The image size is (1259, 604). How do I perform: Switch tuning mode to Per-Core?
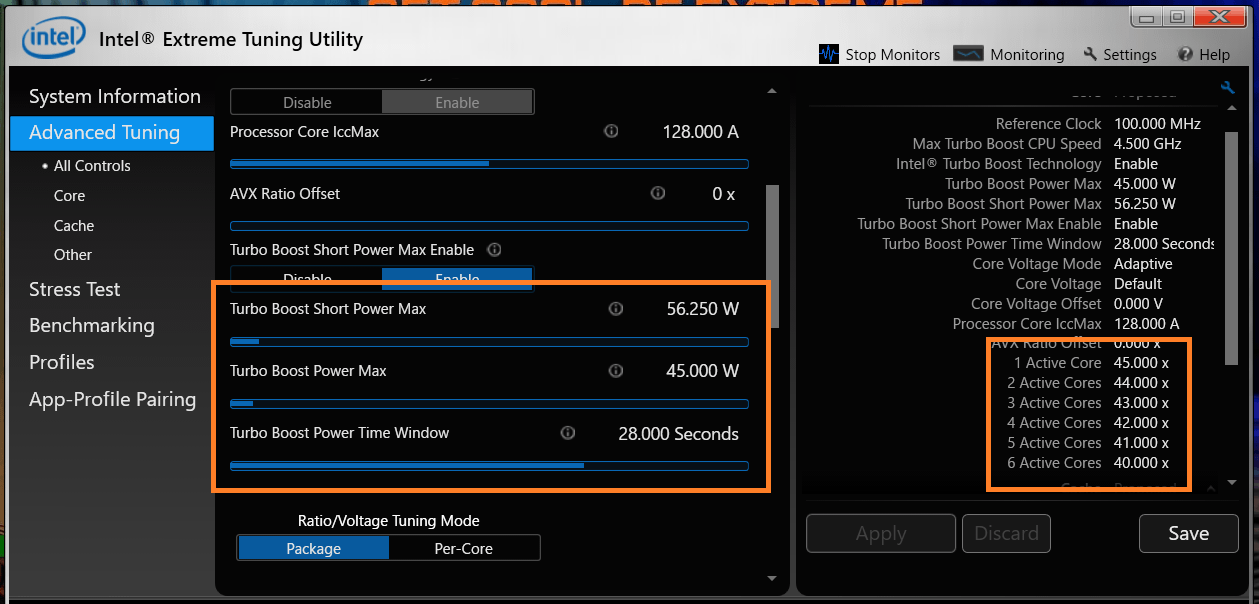[x=464, y=548]
